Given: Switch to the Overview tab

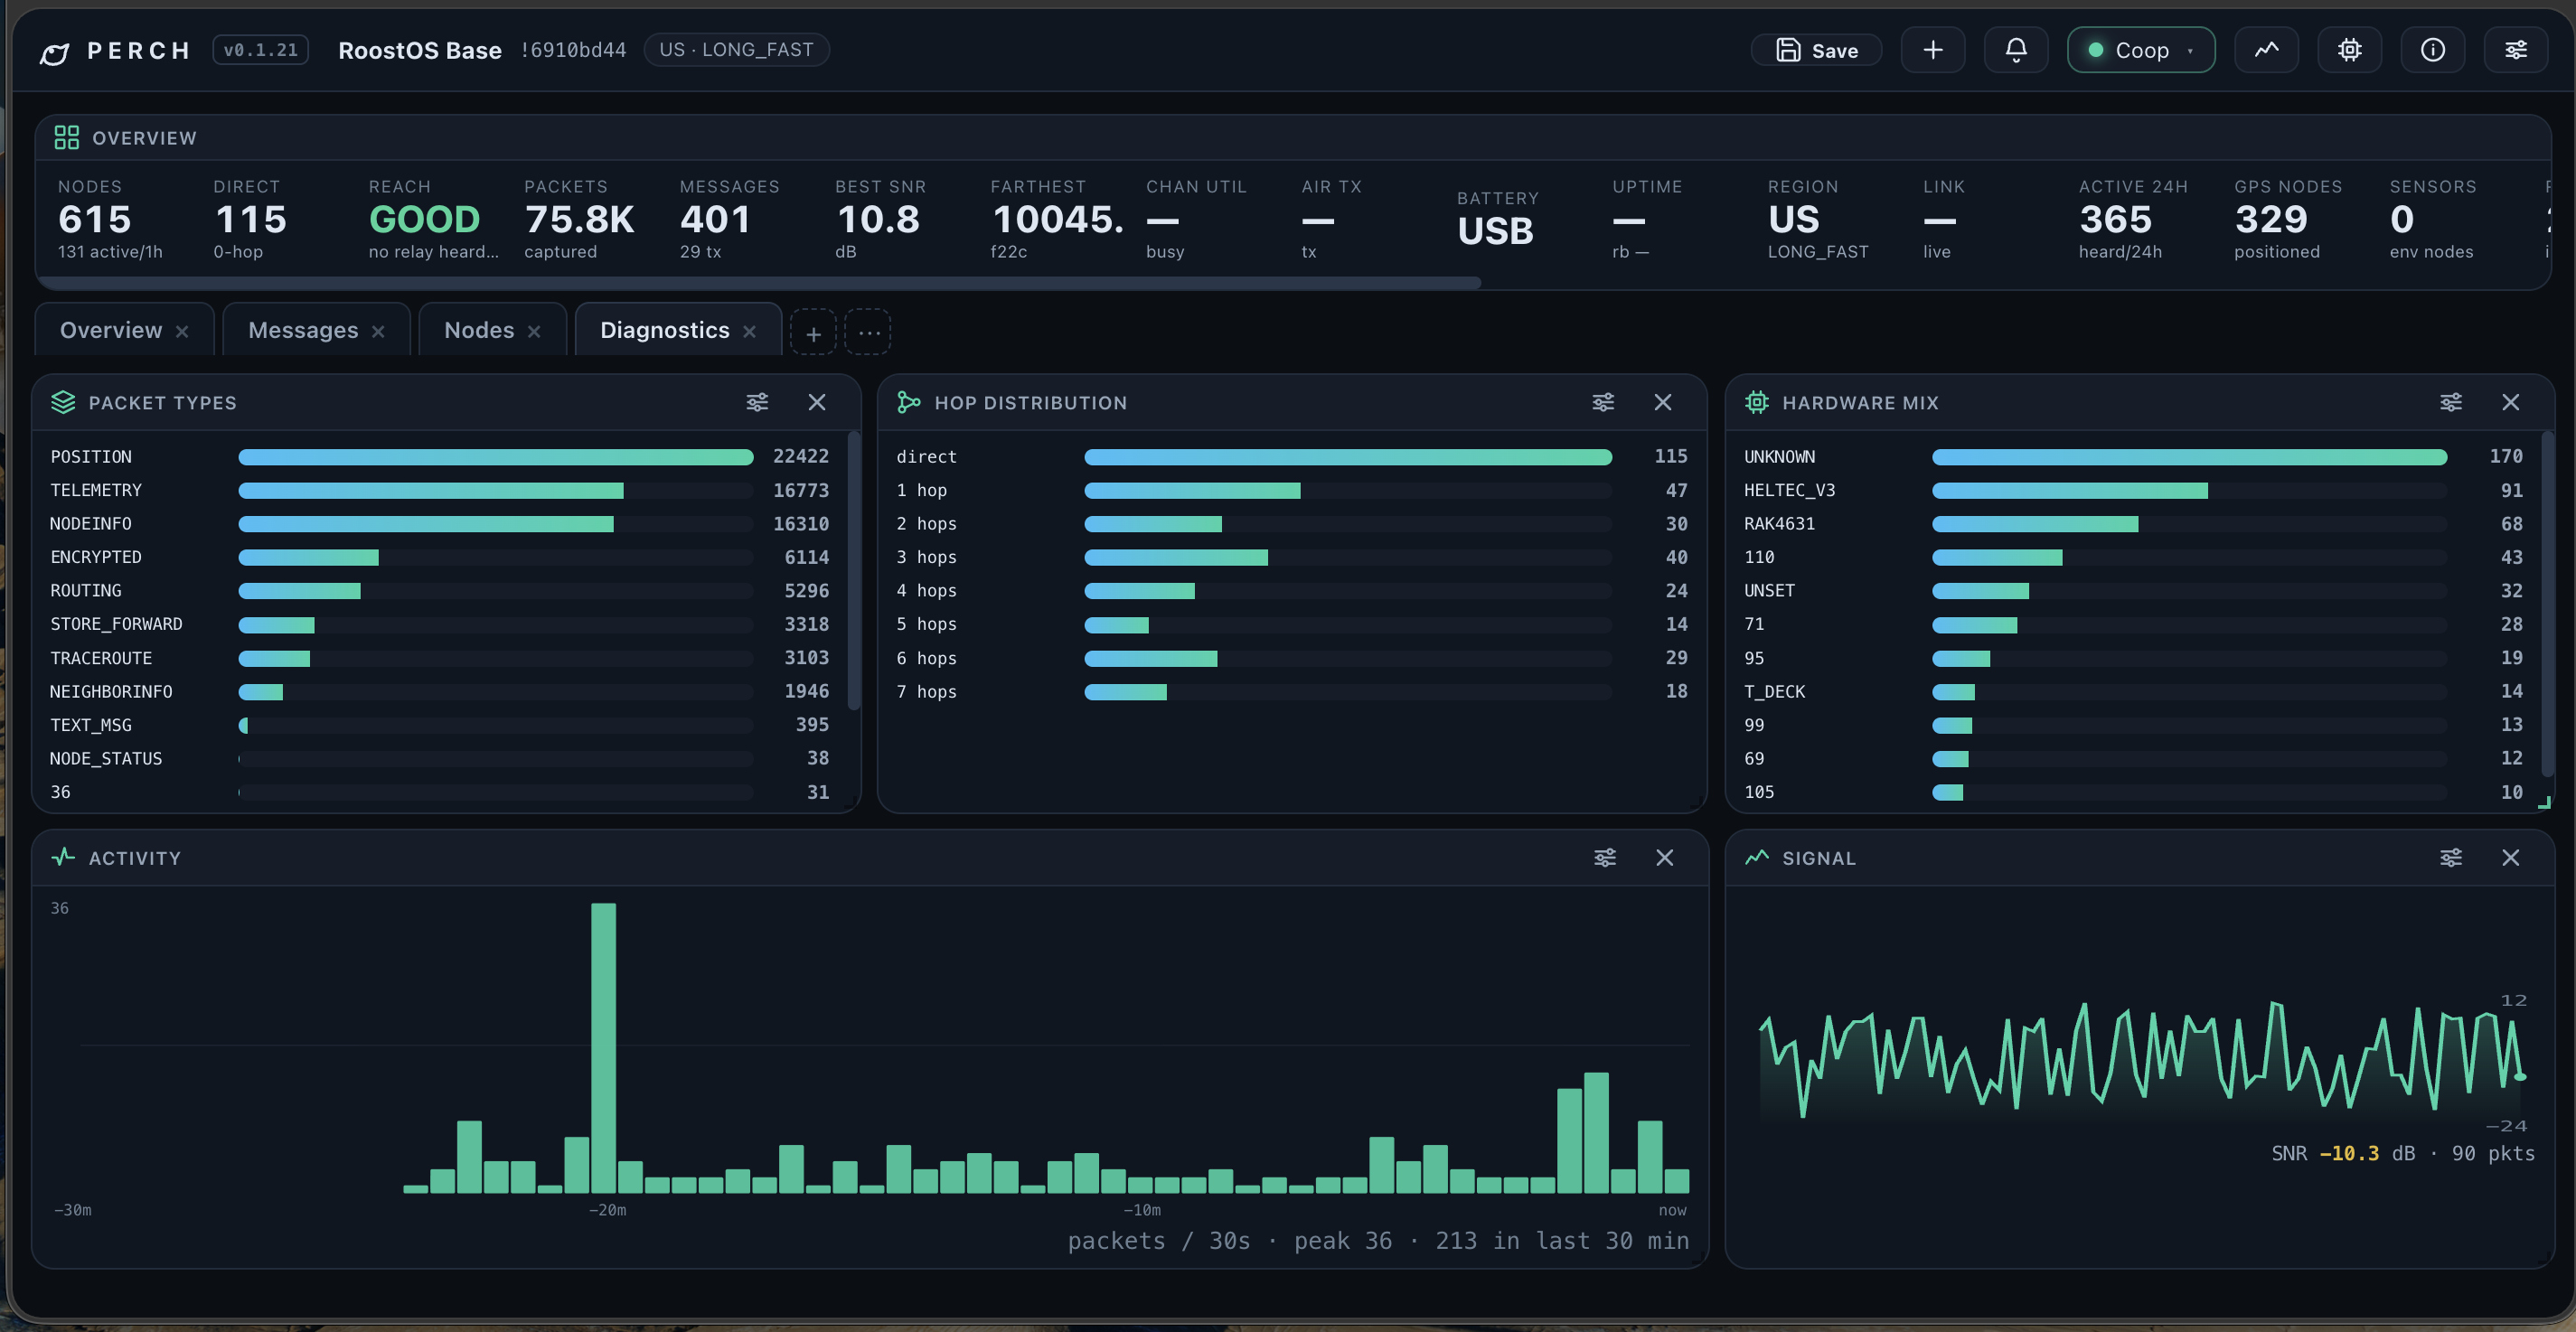Looking at the screenshot, I should click(110, 330).
